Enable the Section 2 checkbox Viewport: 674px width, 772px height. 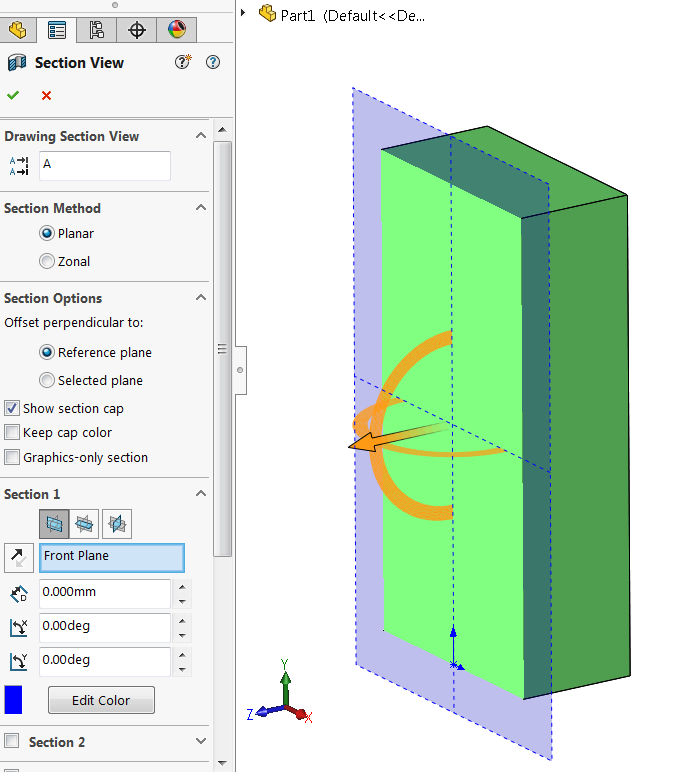pyautogui.click(x=12, y=741)
